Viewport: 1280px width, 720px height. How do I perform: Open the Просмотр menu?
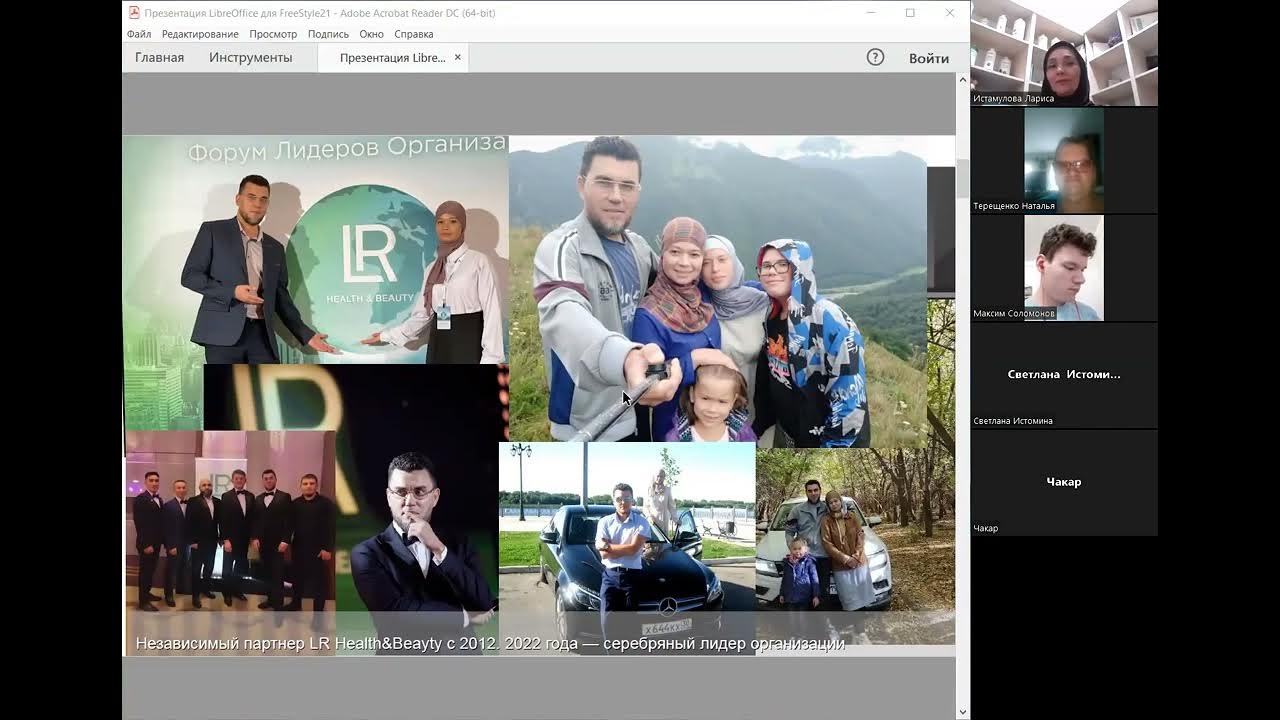(273, 34)
